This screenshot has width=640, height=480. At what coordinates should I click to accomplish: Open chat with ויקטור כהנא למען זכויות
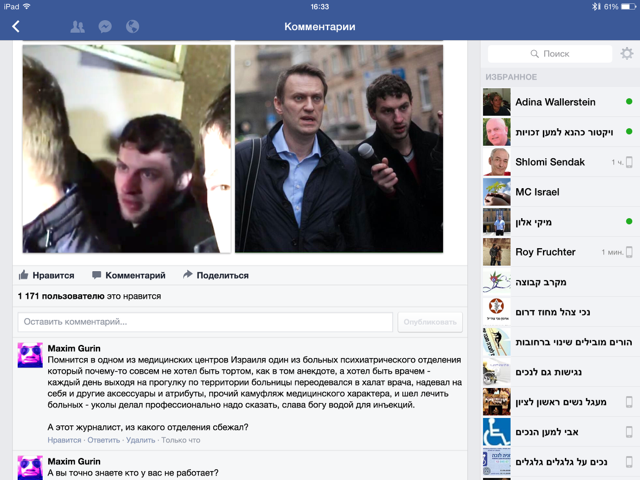pyautogui.click(x=560, y=132)
